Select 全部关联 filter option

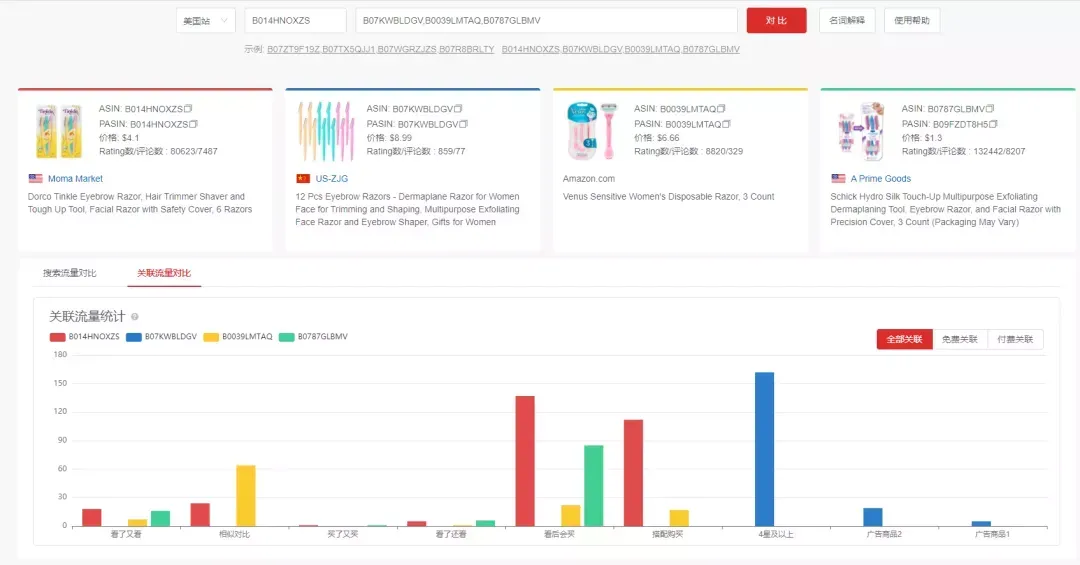[x=904, y=339]
